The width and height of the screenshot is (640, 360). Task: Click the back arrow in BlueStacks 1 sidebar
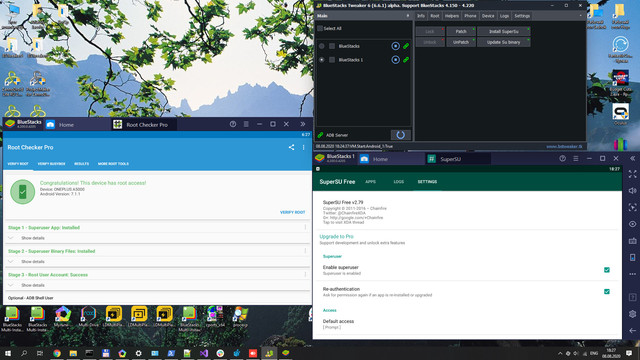(632, 331)
